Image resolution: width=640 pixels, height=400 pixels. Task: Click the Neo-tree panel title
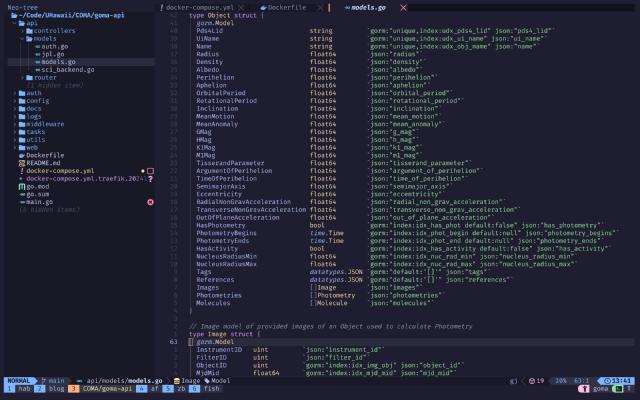[22, 8]
